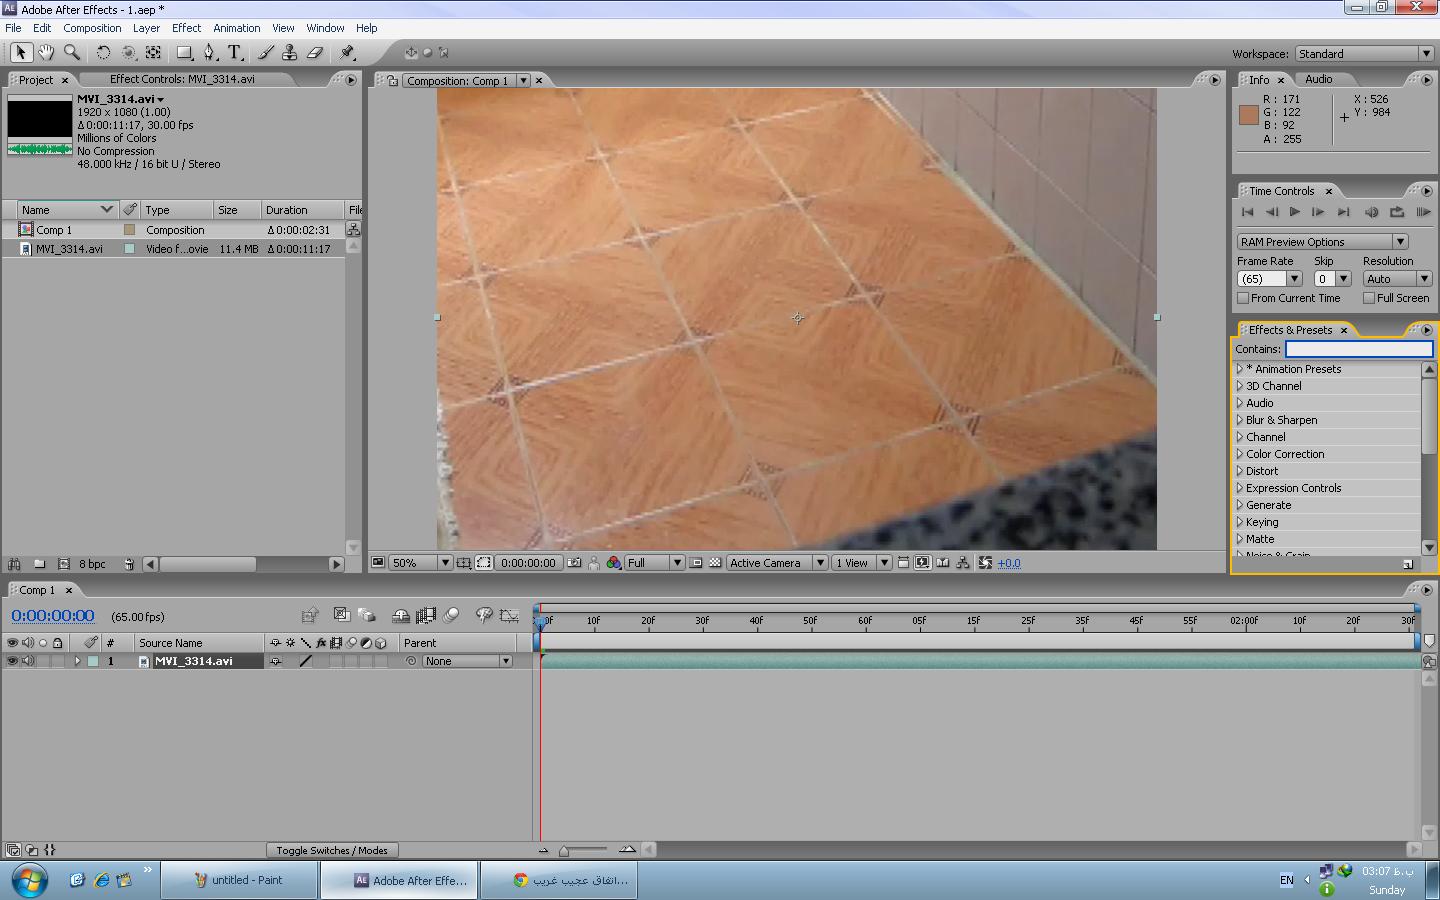Mute audio in Time Controls
Viewport: 1440px width, 900px height.
pyautogui.click(x=1371, y=212)
